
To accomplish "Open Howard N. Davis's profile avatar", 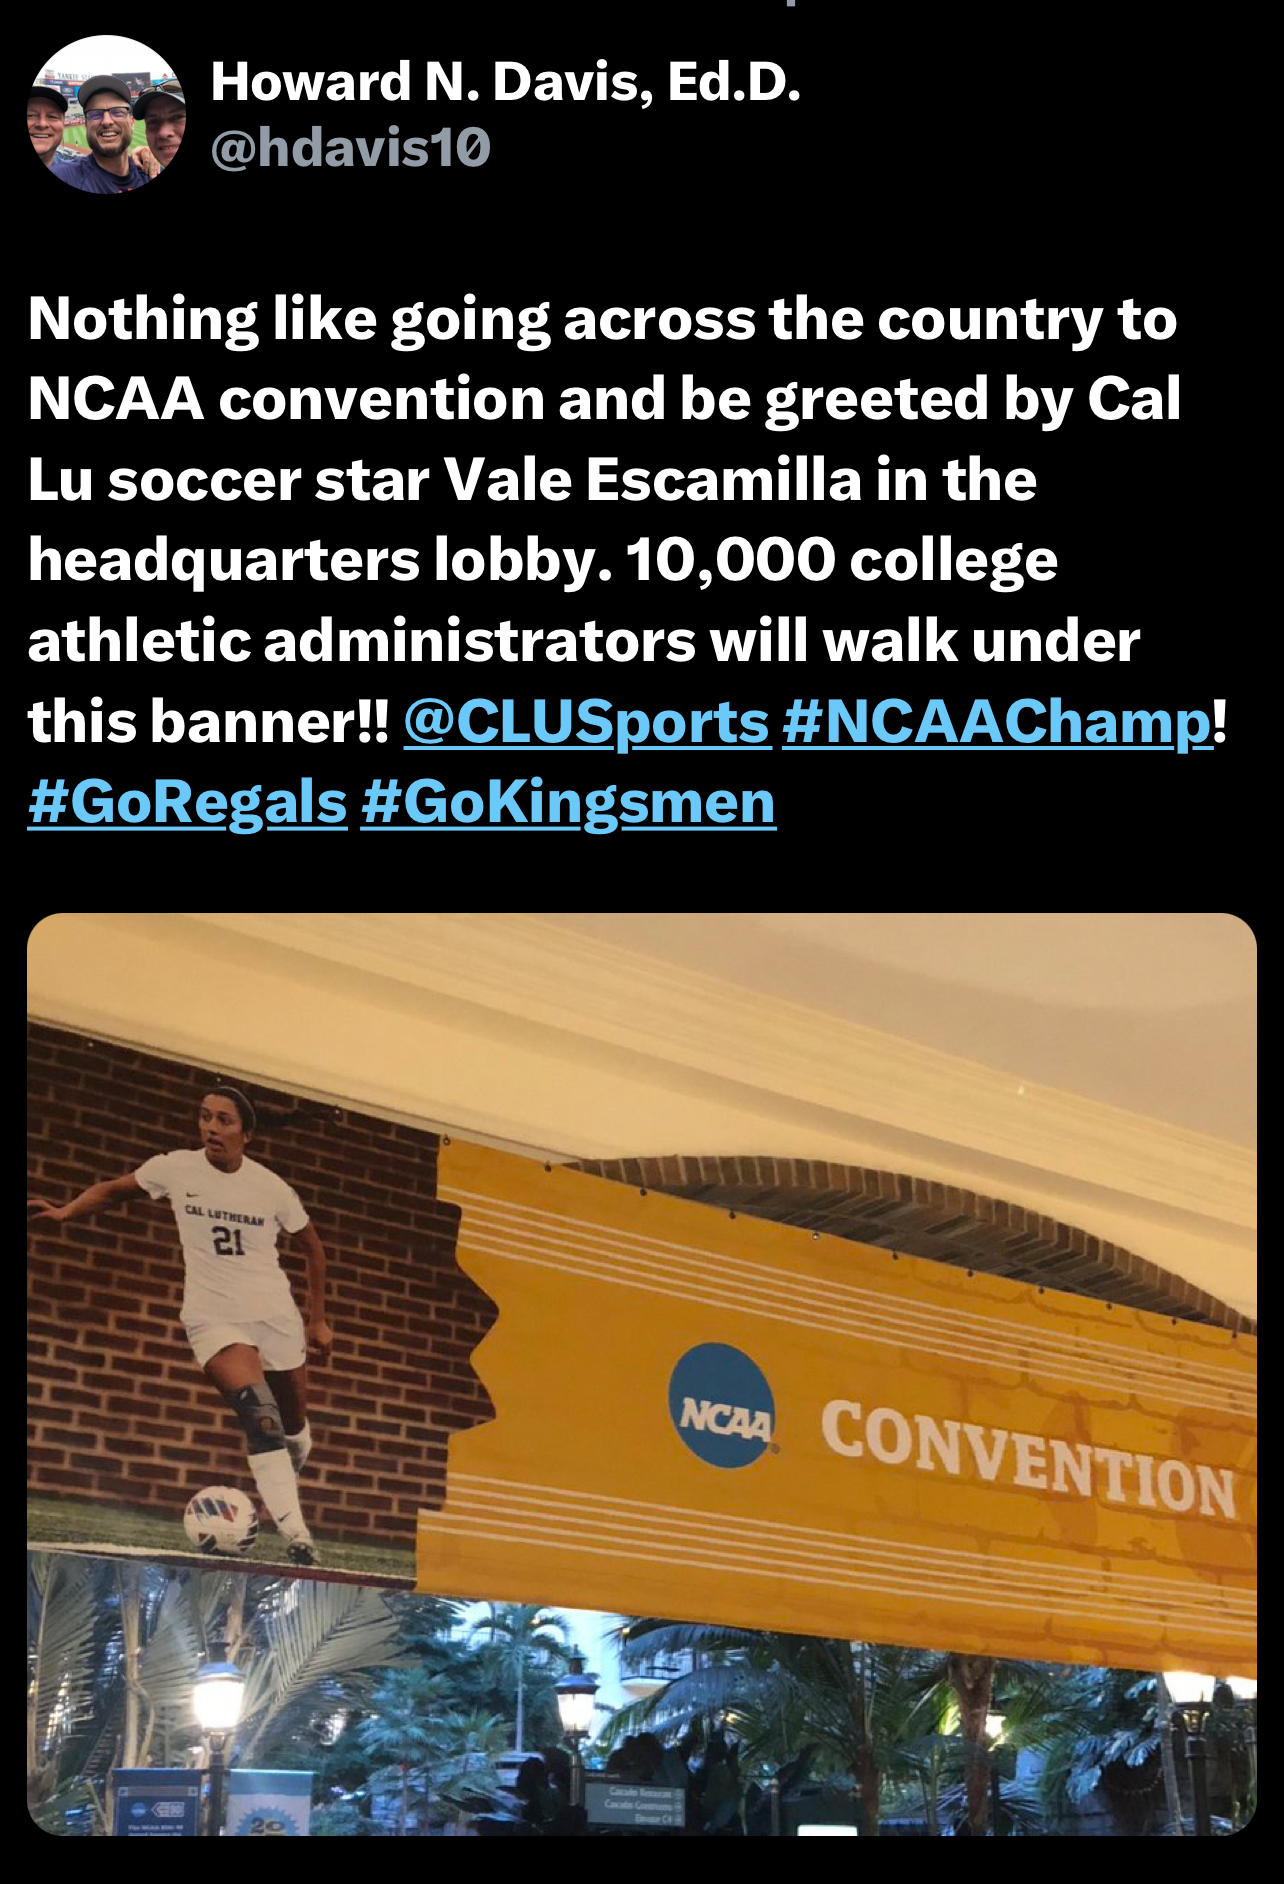I will [106, 114].
